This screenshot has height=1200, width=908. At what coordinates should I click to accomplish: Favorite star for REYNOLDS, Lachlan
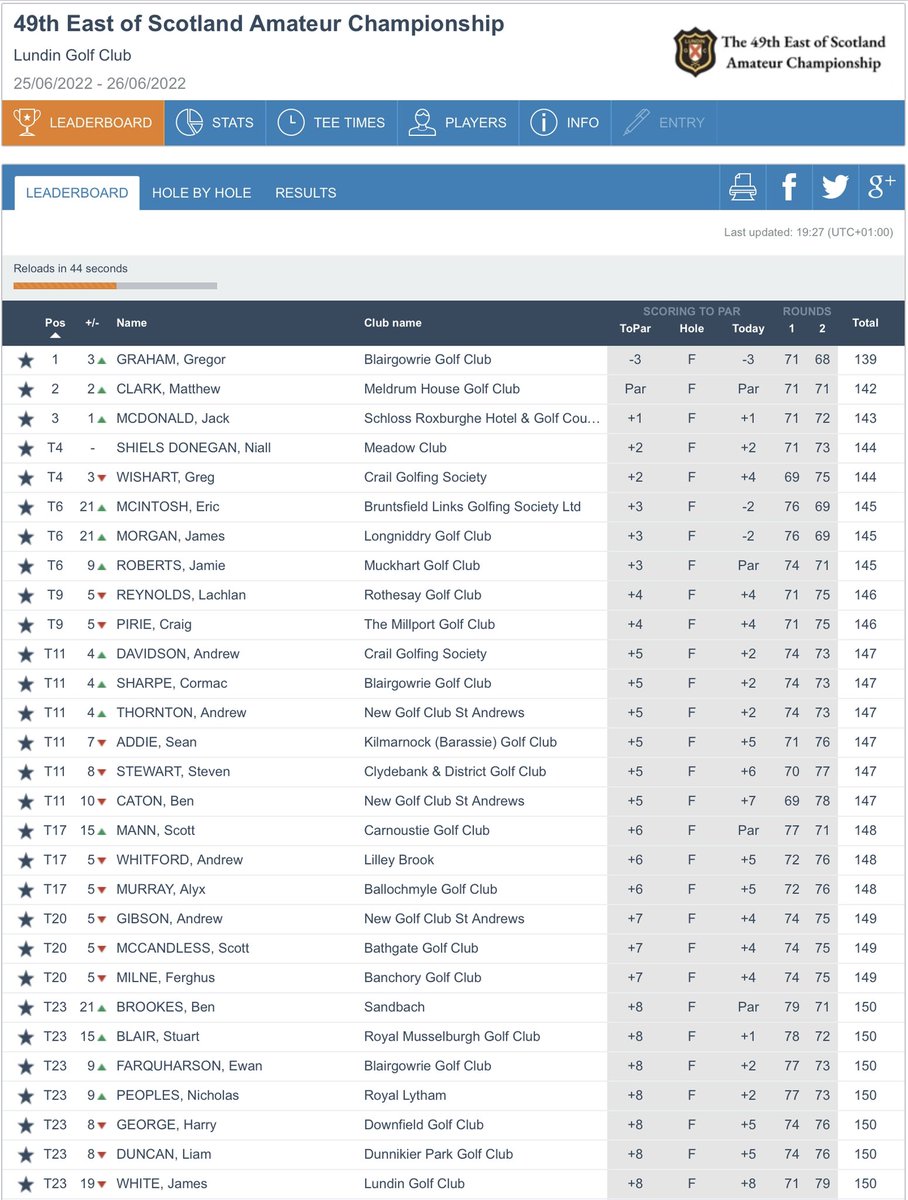(26, 595)
